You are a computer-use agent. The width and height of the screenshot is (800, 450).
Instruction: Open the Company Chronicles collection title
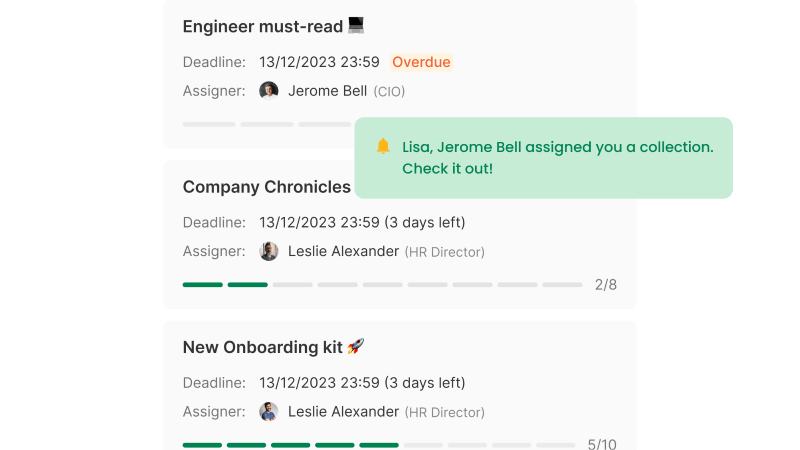[x=266, y=187]
